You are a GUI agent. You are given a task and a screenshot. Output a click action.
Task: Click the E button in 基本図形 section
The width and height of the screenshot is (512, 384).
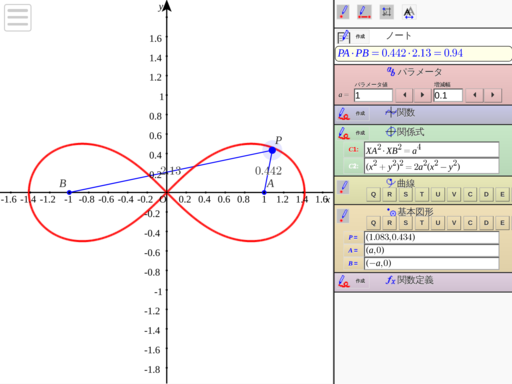click(502, 223)
